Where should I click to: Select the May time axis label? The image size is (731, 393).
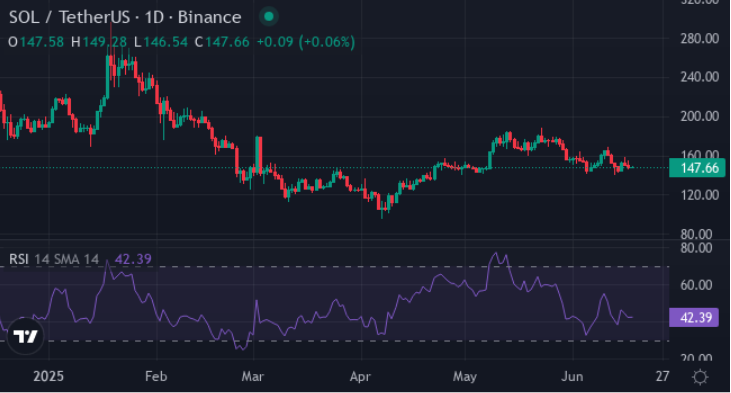coord(464,376)
